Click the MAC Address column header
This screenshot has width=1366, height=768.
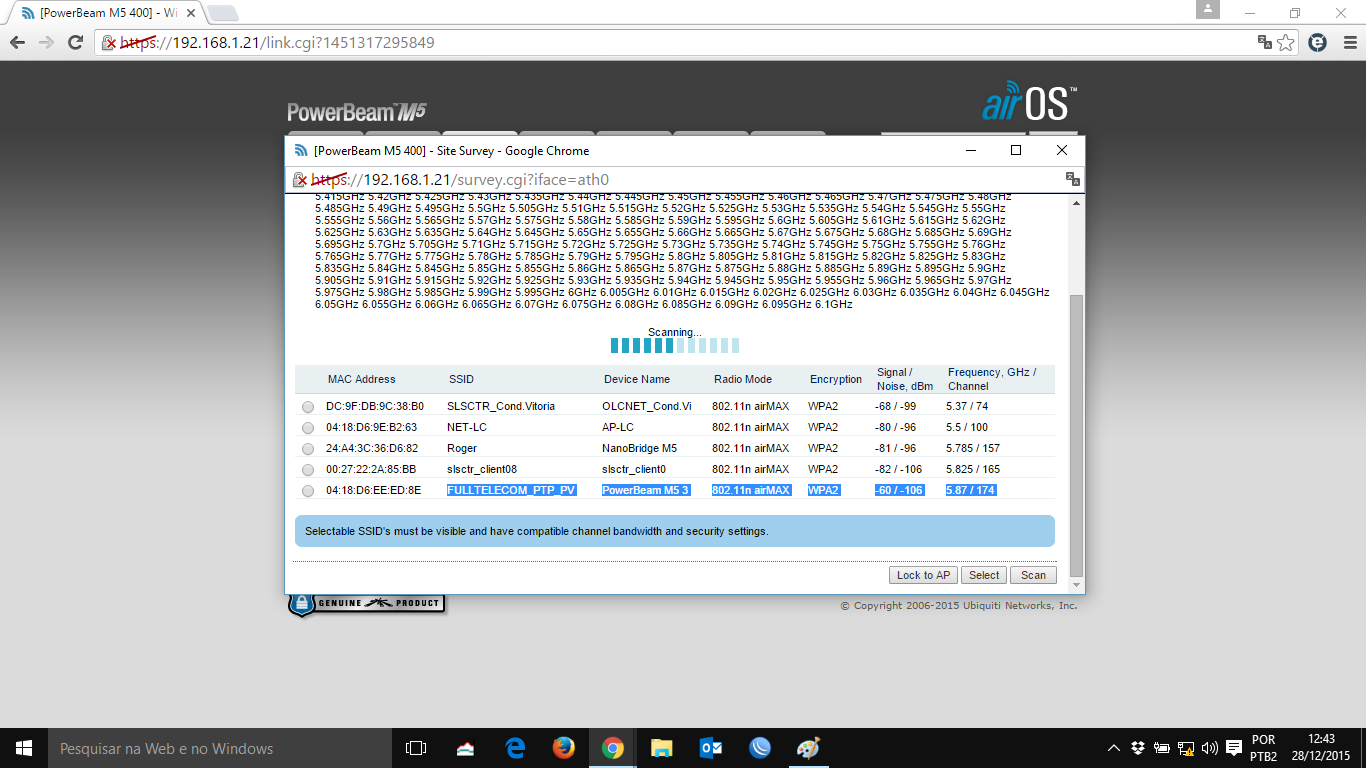click(x=362, y=379)
